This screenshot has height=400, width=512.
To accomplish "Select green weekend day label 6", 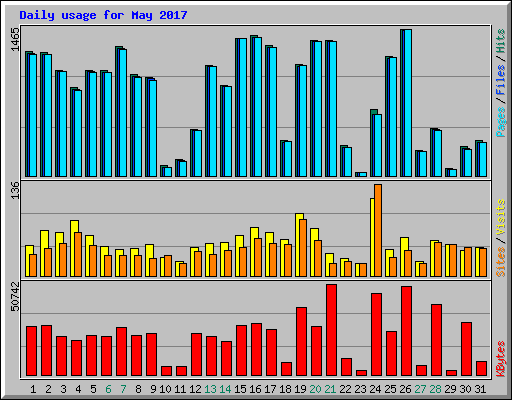I will tap(108, 389).
